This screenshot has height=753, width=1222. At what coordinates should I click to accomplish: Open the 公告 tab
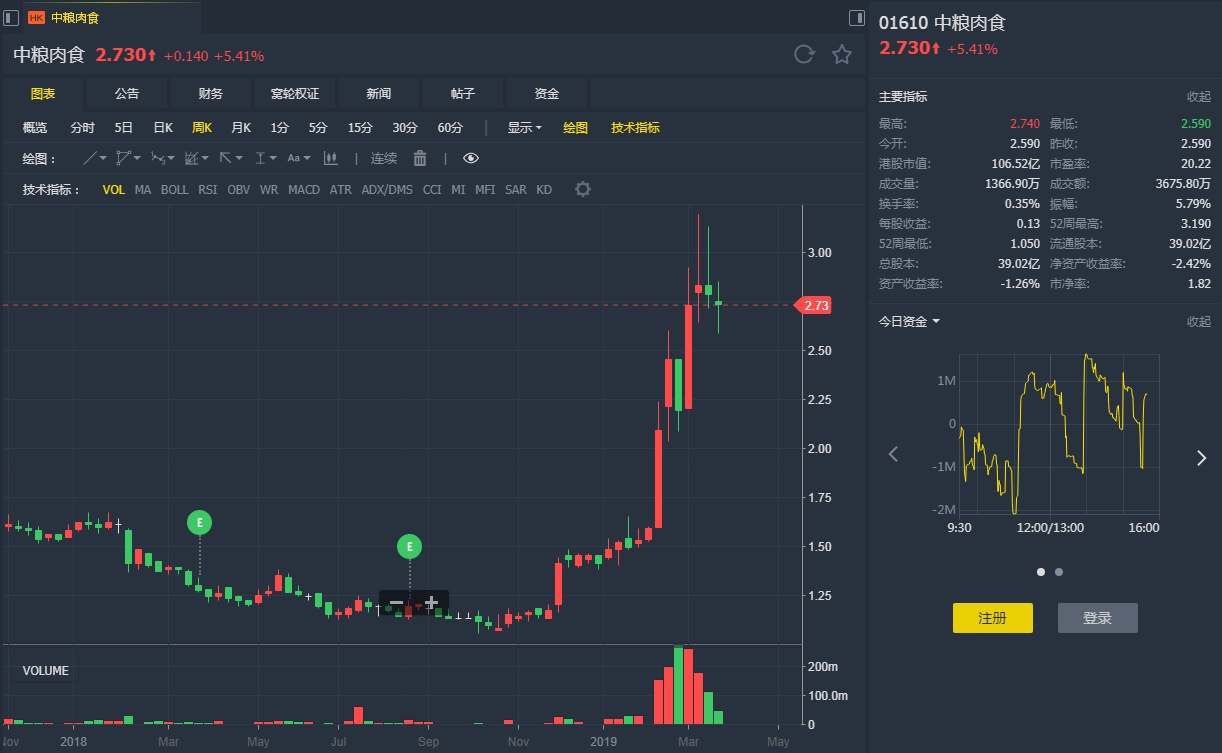pyautogui.click(x=127, y=94)
